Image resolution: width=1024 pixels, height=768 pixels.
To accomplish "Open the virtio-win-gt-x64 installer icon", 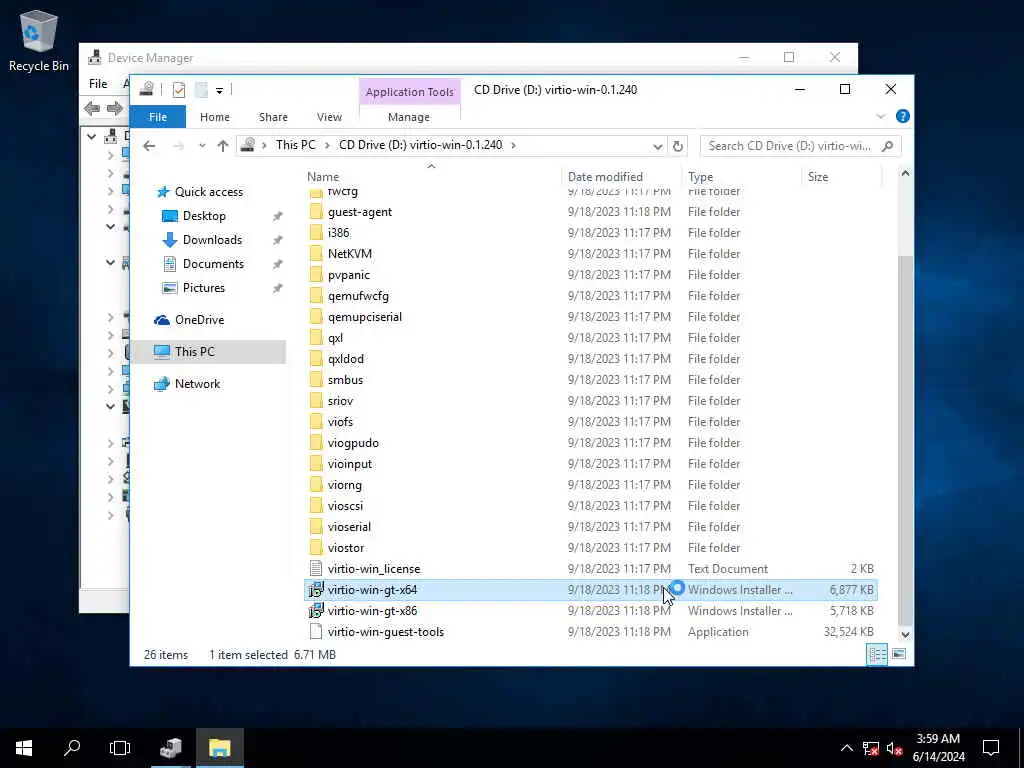I will [x=316, y=590].
